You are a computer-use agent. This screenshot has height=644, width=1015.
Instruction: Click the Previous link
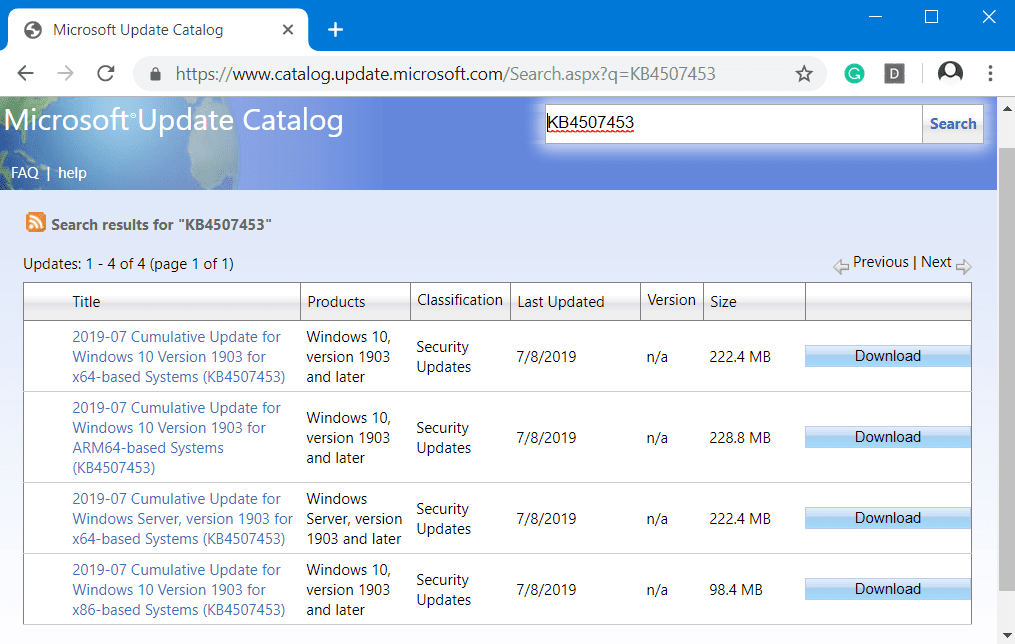tap(880, 262)
